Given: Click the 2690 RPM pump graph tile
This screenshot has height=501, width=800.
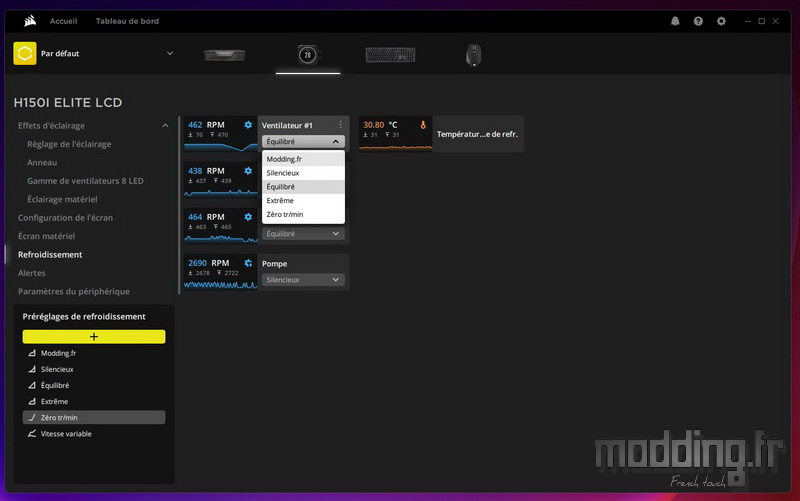Looking at the screenshot, I should [220, 272].
